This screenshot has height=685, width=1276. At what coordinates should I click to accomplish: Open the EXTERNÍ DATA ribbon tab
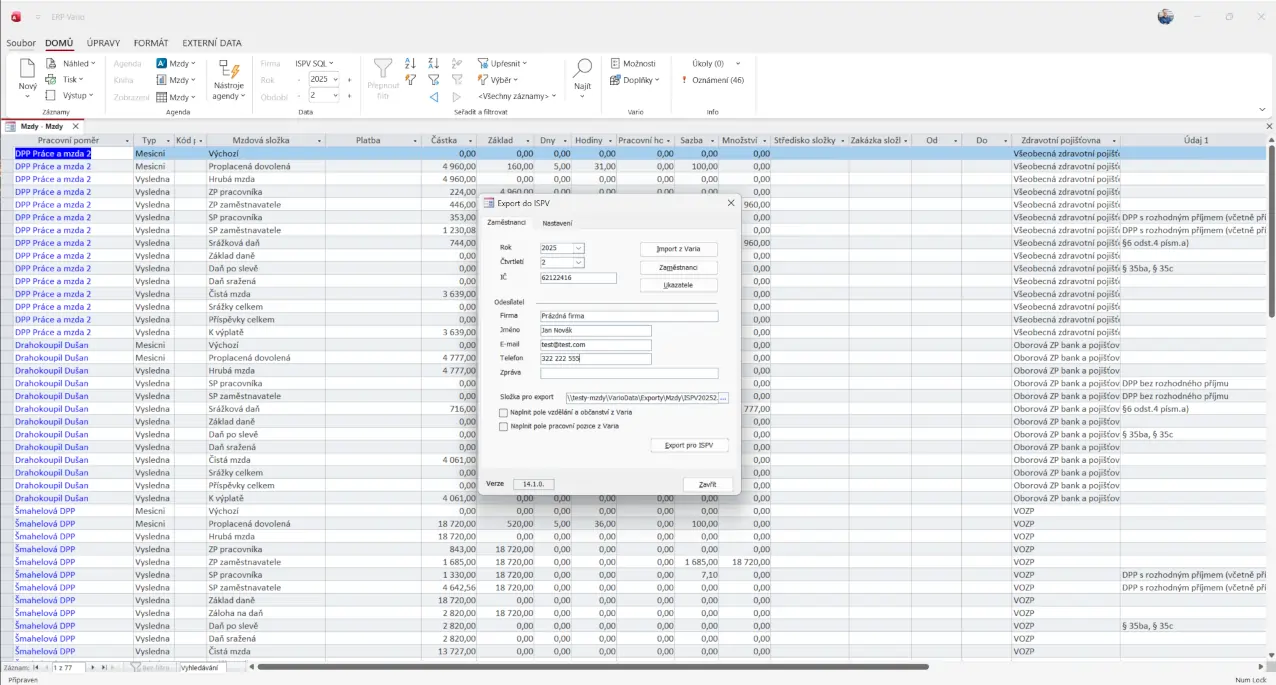(211, 43)
